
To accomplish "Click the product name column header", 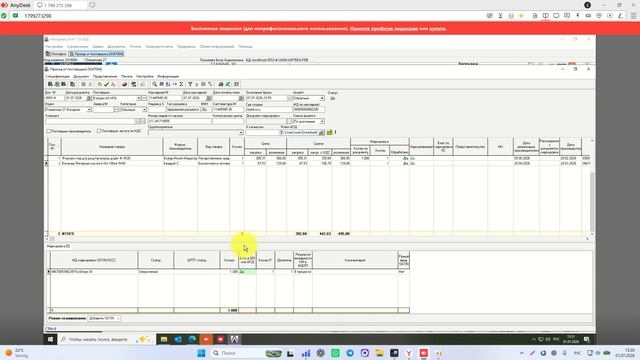I will pyautogui.click(x=112, y=147).
